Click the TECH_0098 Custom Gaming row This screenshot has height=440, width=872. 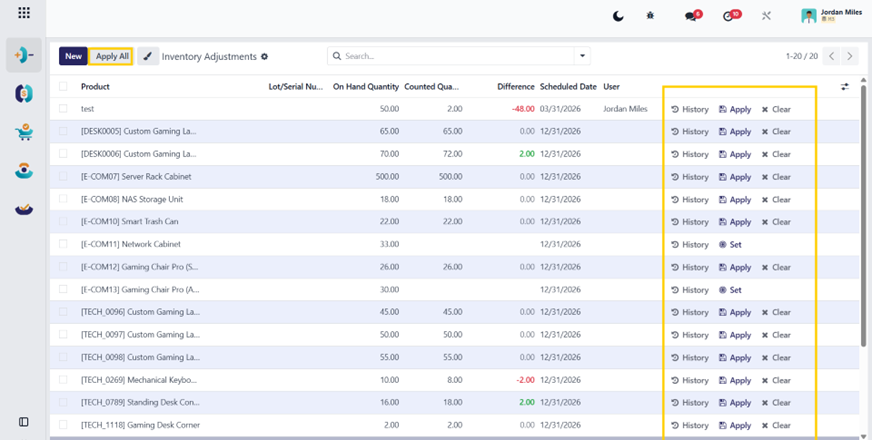(x=454, y=357)
